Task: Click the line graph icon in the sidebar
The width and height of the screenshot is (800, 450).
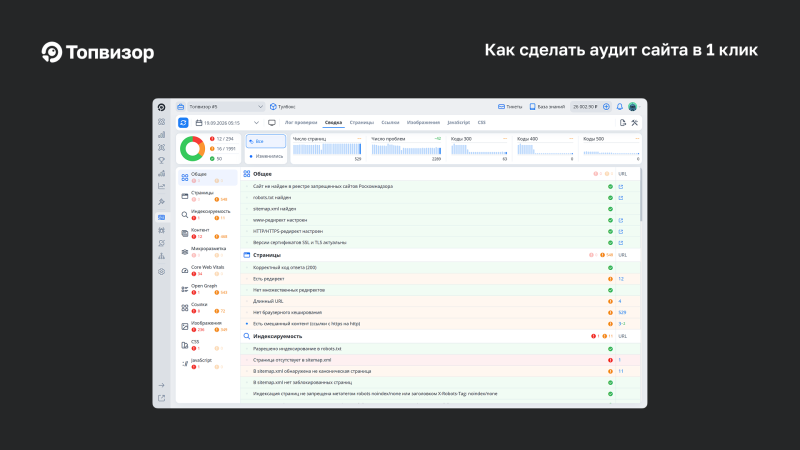Action: [x=161, y=186]
